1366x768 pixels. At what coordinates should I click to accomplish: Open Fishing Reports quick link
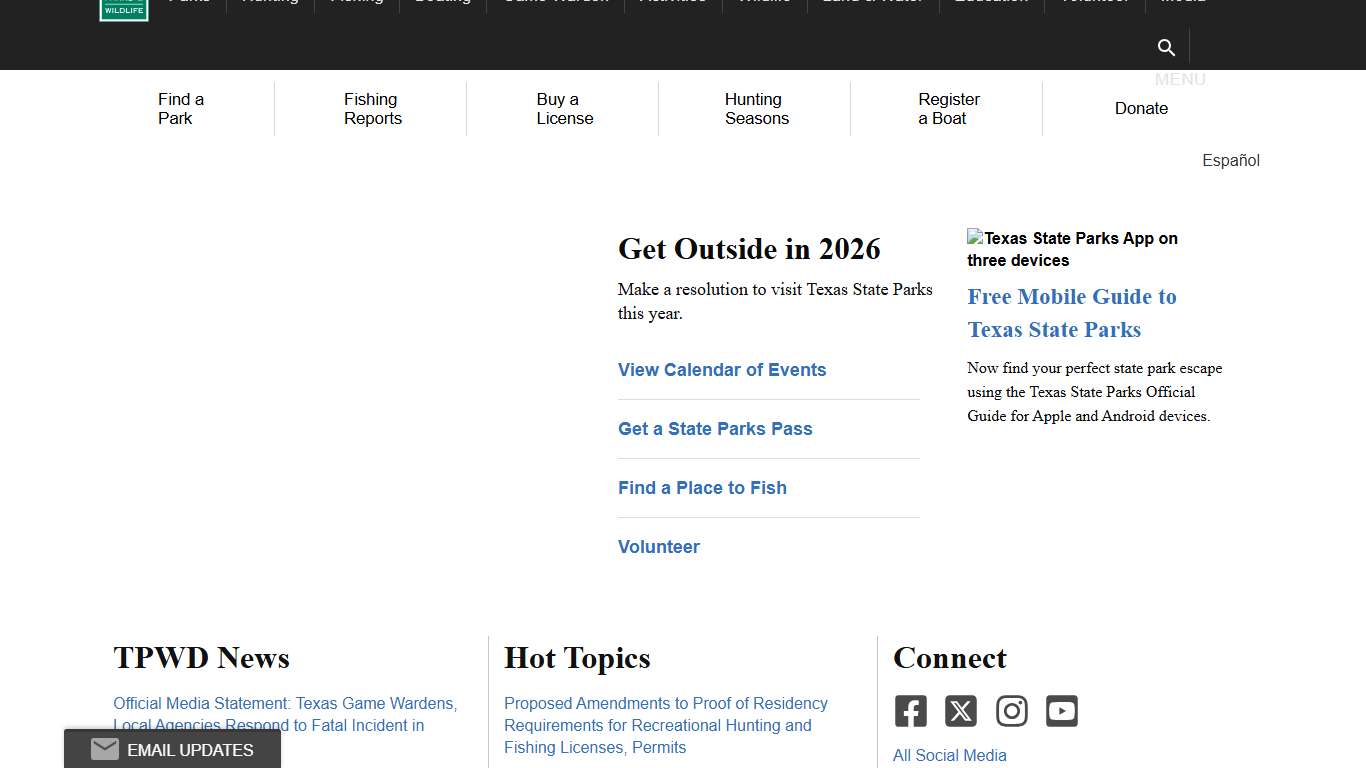tap(372, 108)
